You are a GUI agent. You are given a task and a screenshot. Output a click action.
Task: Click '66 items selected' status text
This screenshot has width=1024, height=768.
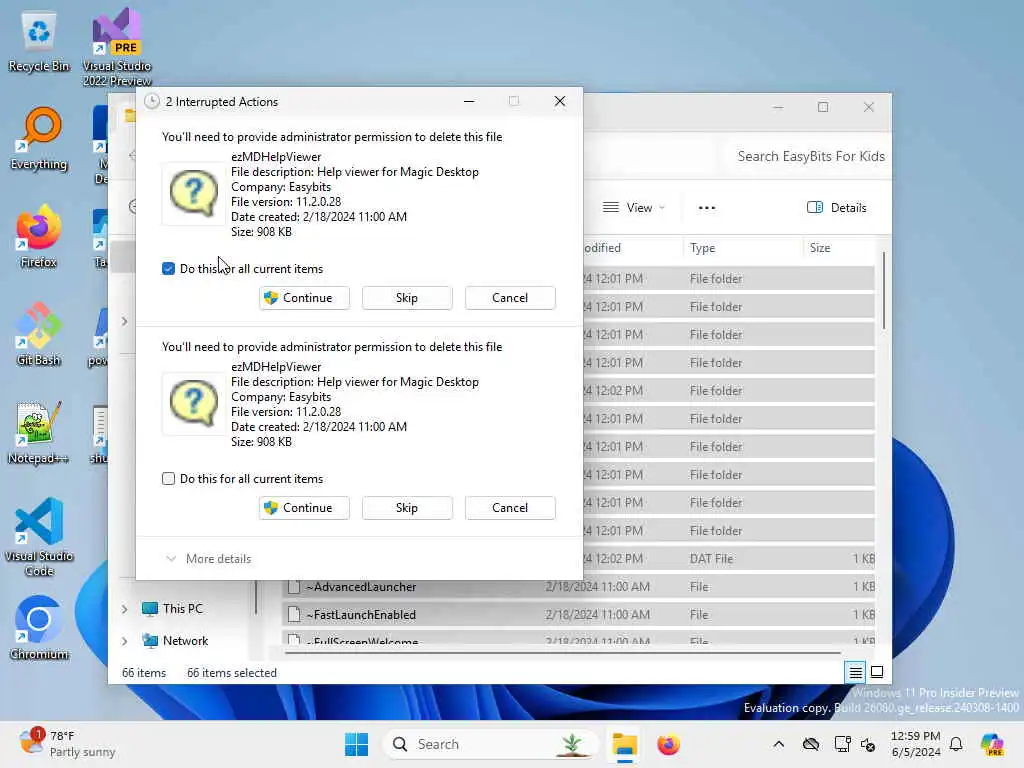click(232, 673)
